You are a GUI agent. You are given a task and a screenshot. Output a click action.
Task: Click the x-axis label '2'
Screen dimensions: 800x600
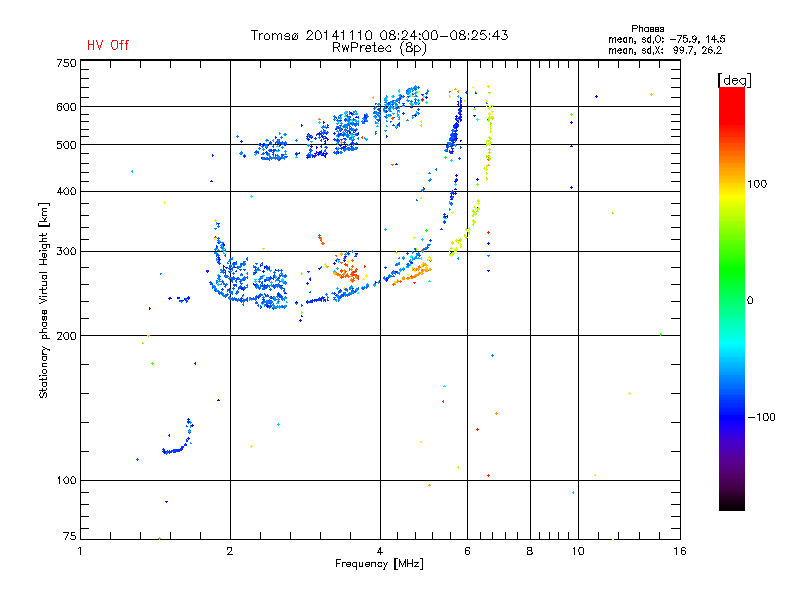point(230,551)
